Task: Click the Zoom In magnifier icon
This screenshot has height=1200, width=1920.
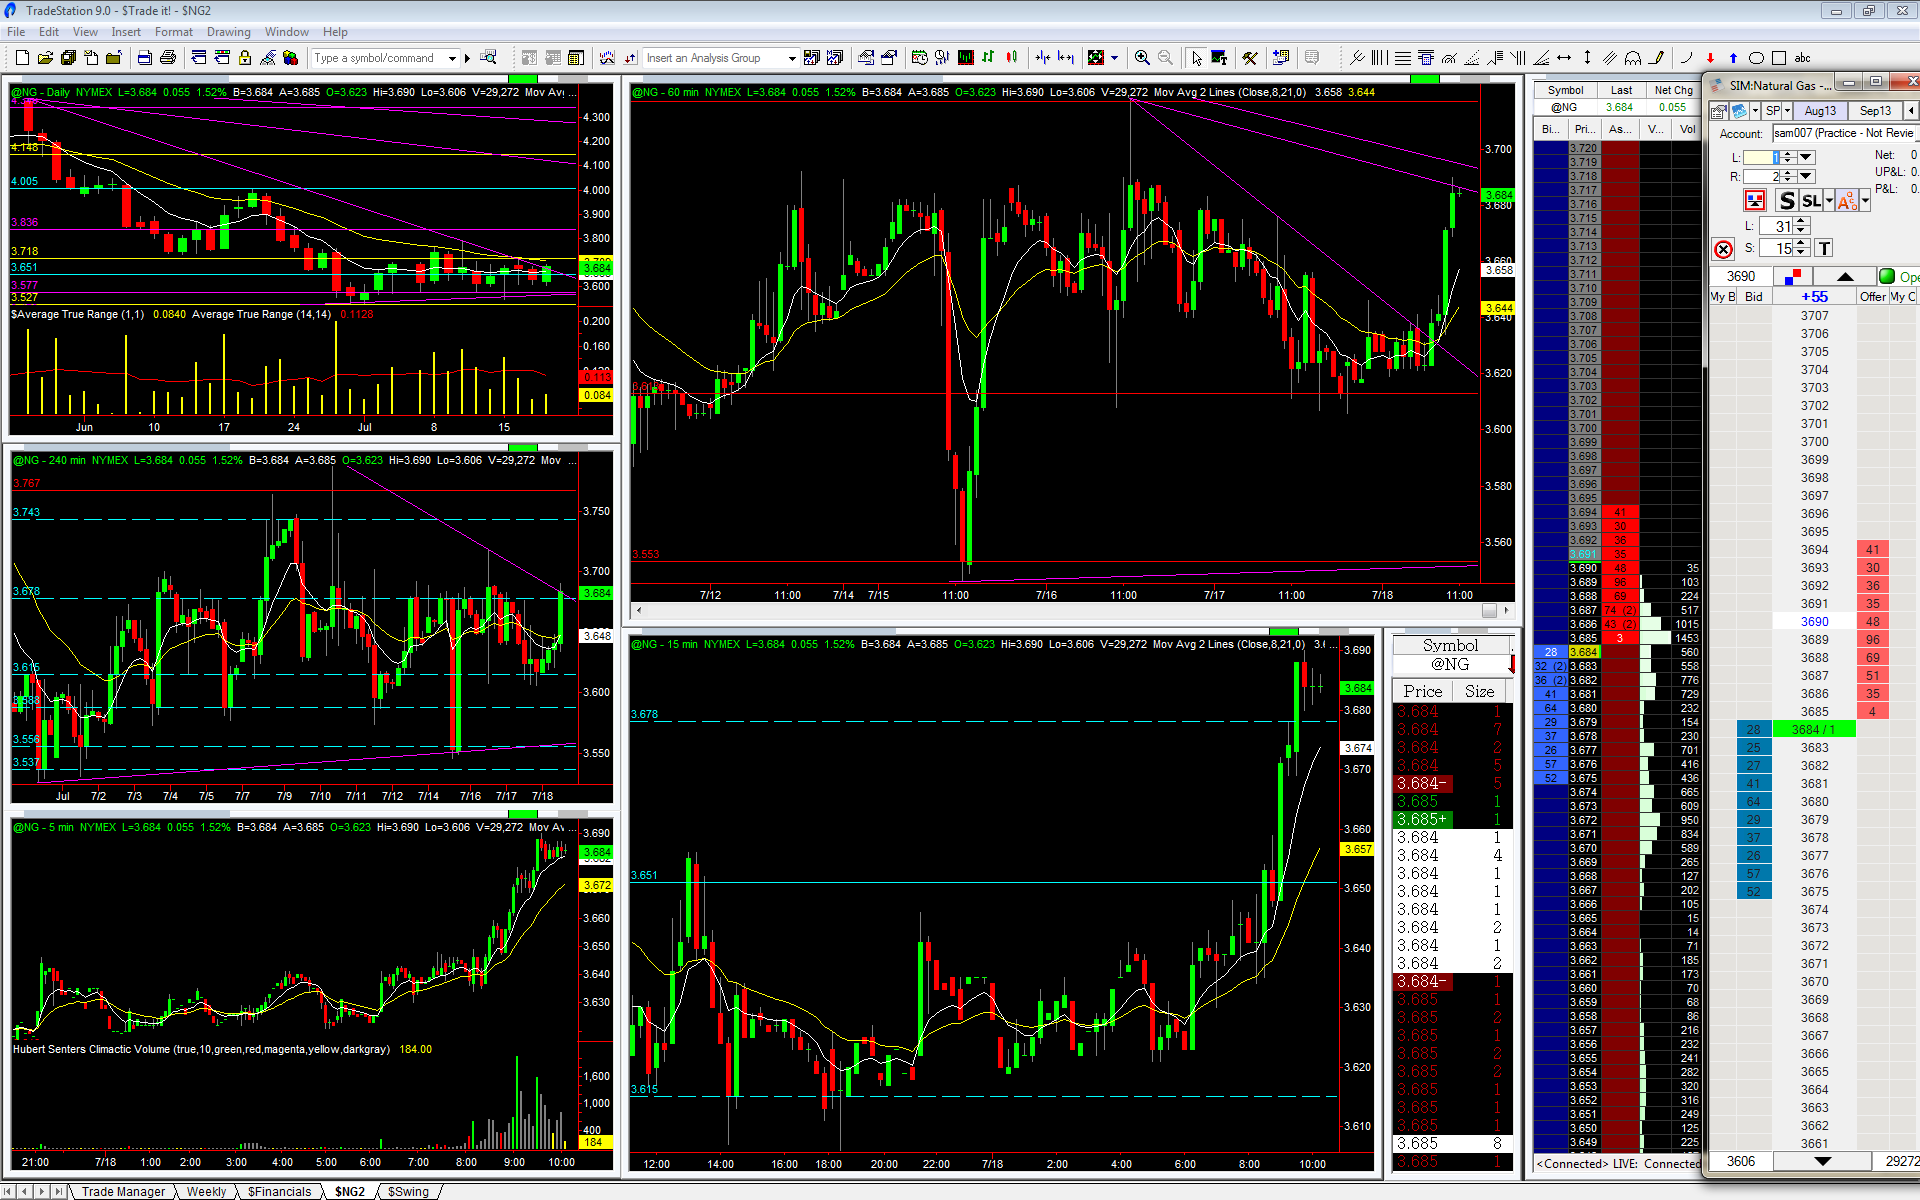Action: click(1142, 58)
